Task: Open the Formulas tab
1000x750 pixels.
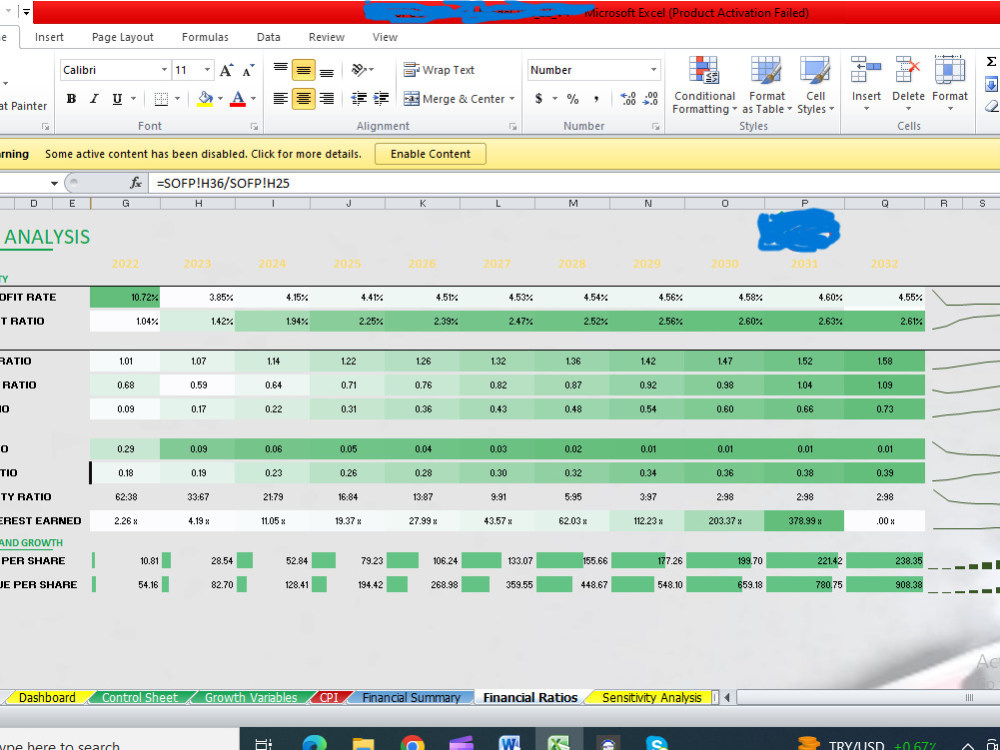Action: pos(205,37)
